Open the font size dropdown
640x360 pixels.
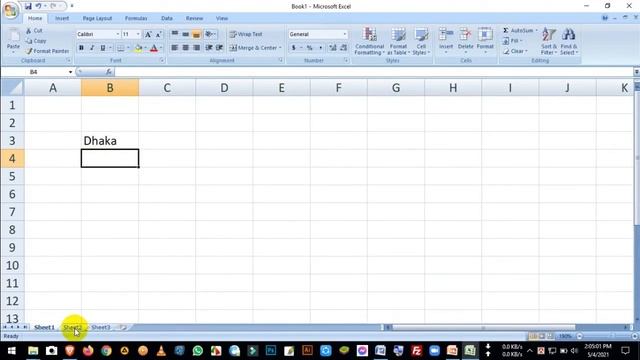click(x=138, y=34)
